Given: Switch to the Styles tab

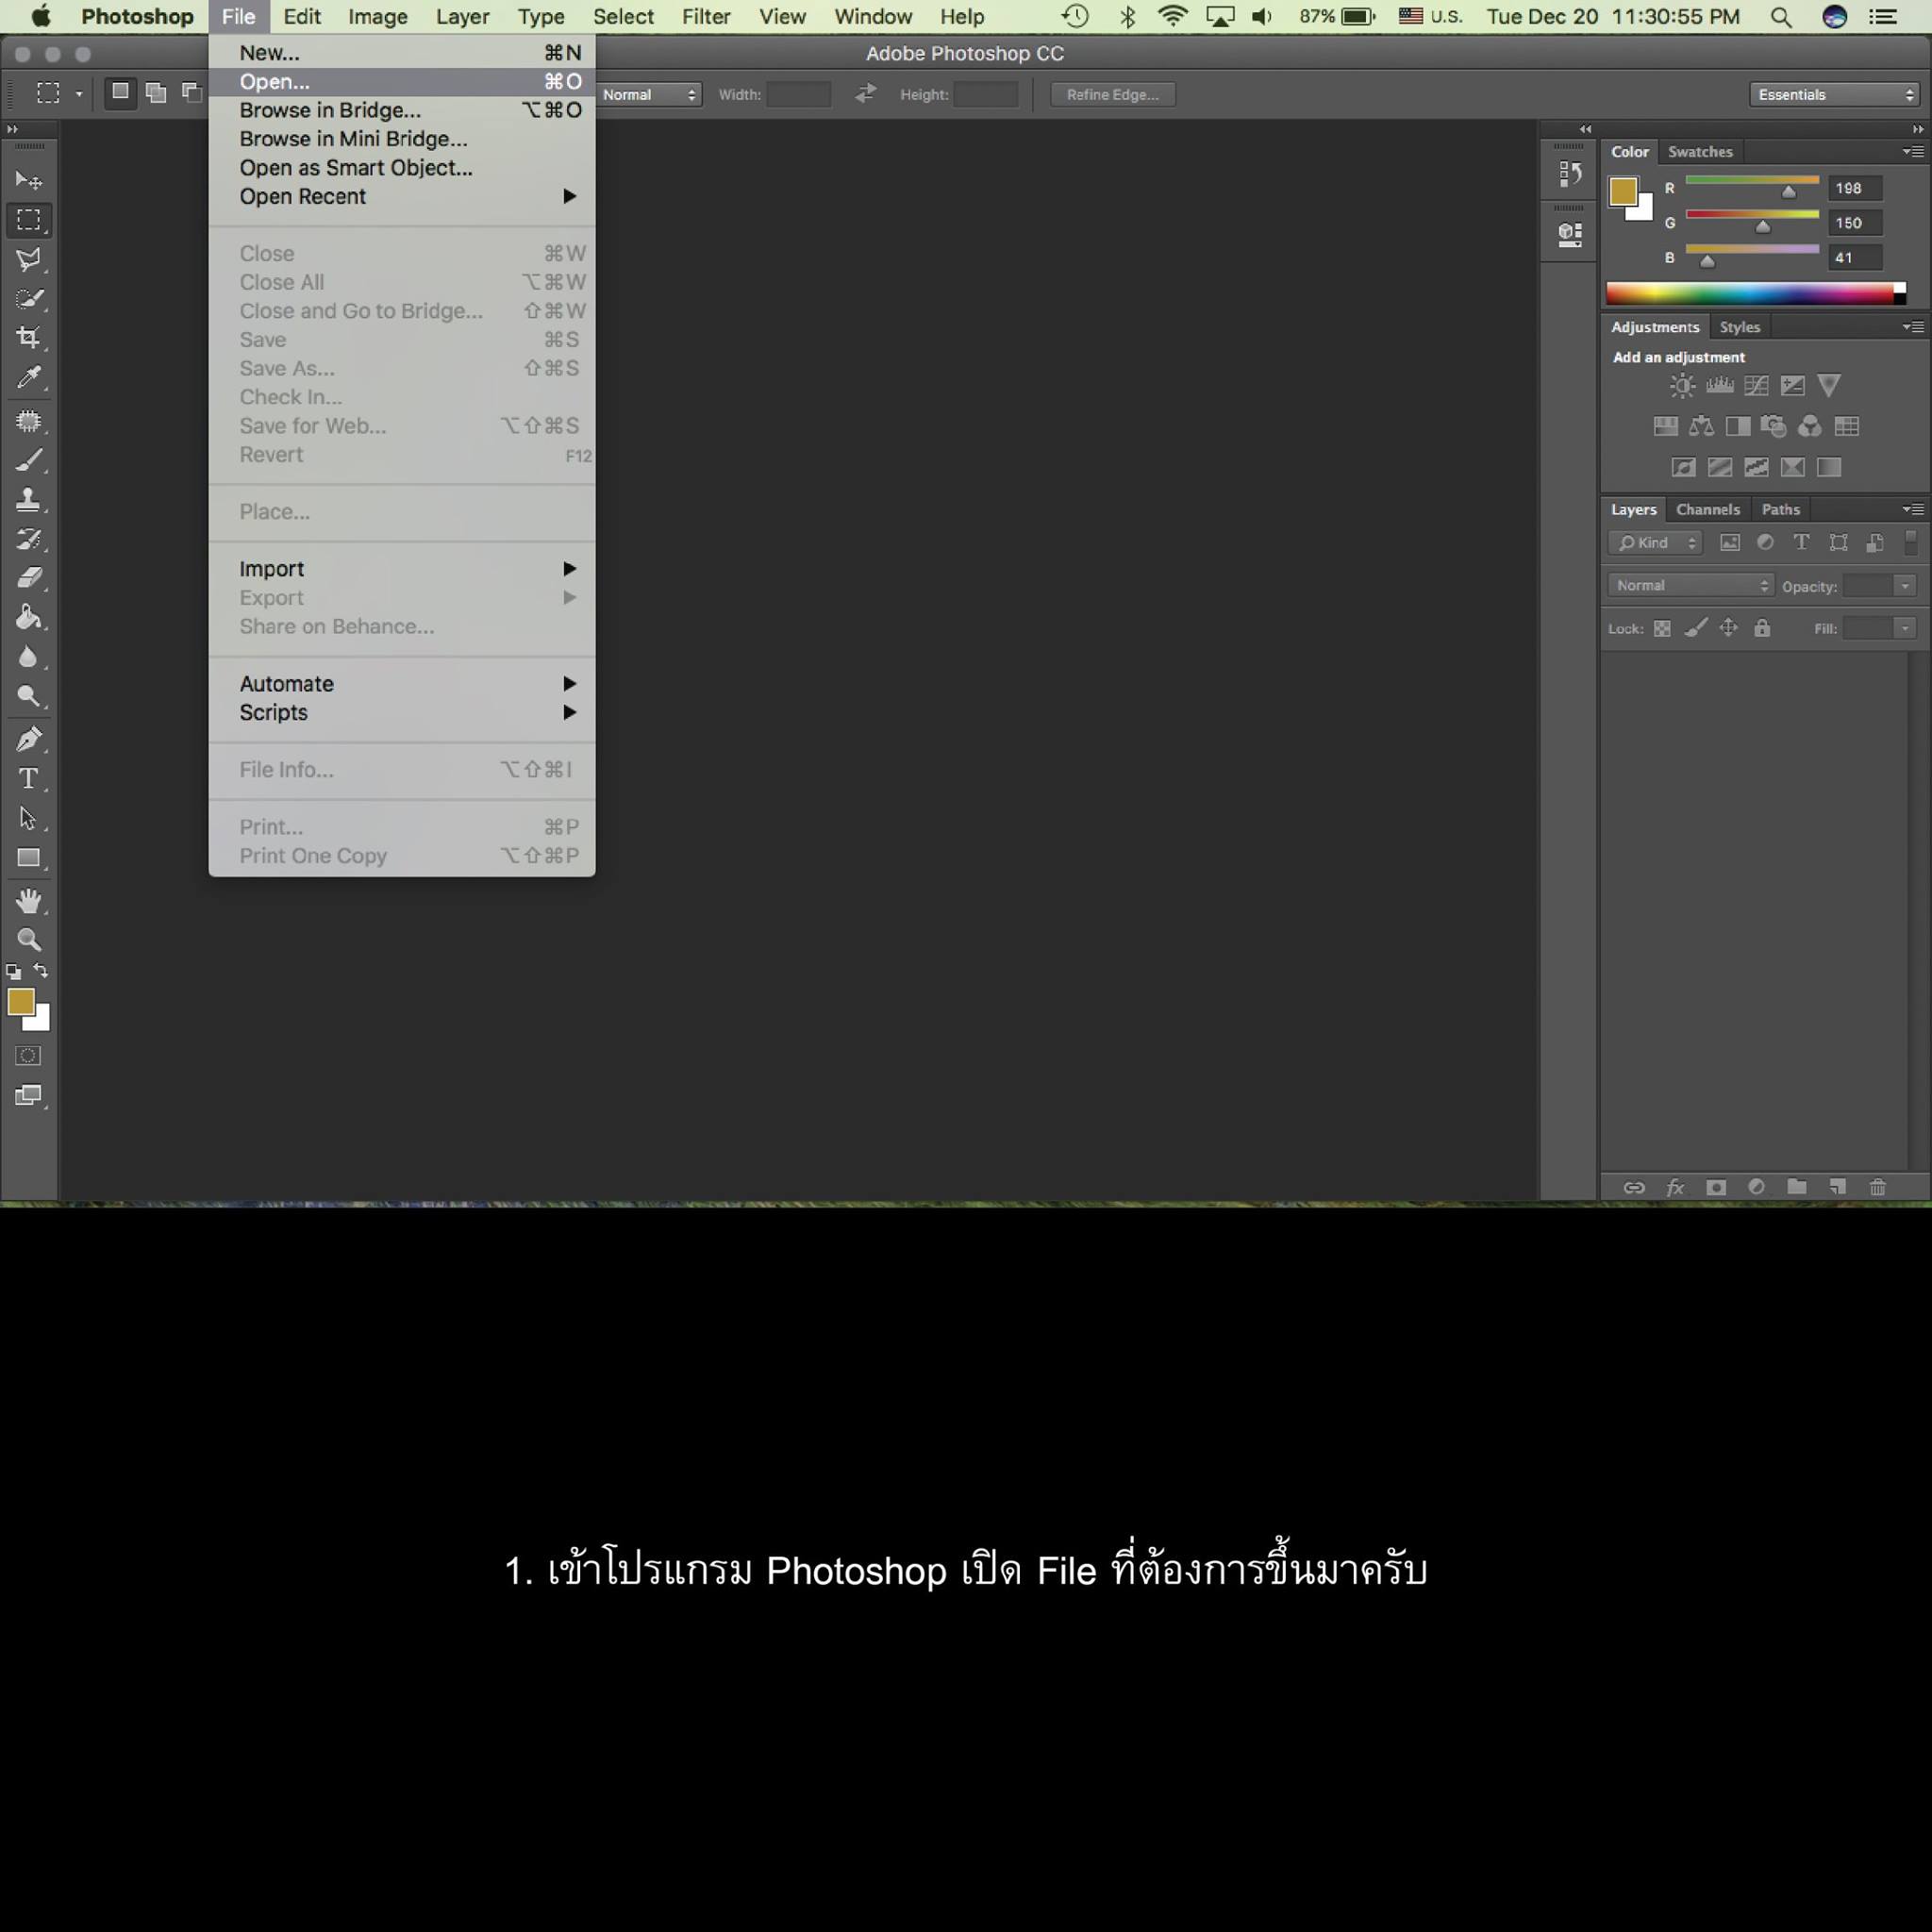Looking at the screenshot, I should pos(1740,327).
